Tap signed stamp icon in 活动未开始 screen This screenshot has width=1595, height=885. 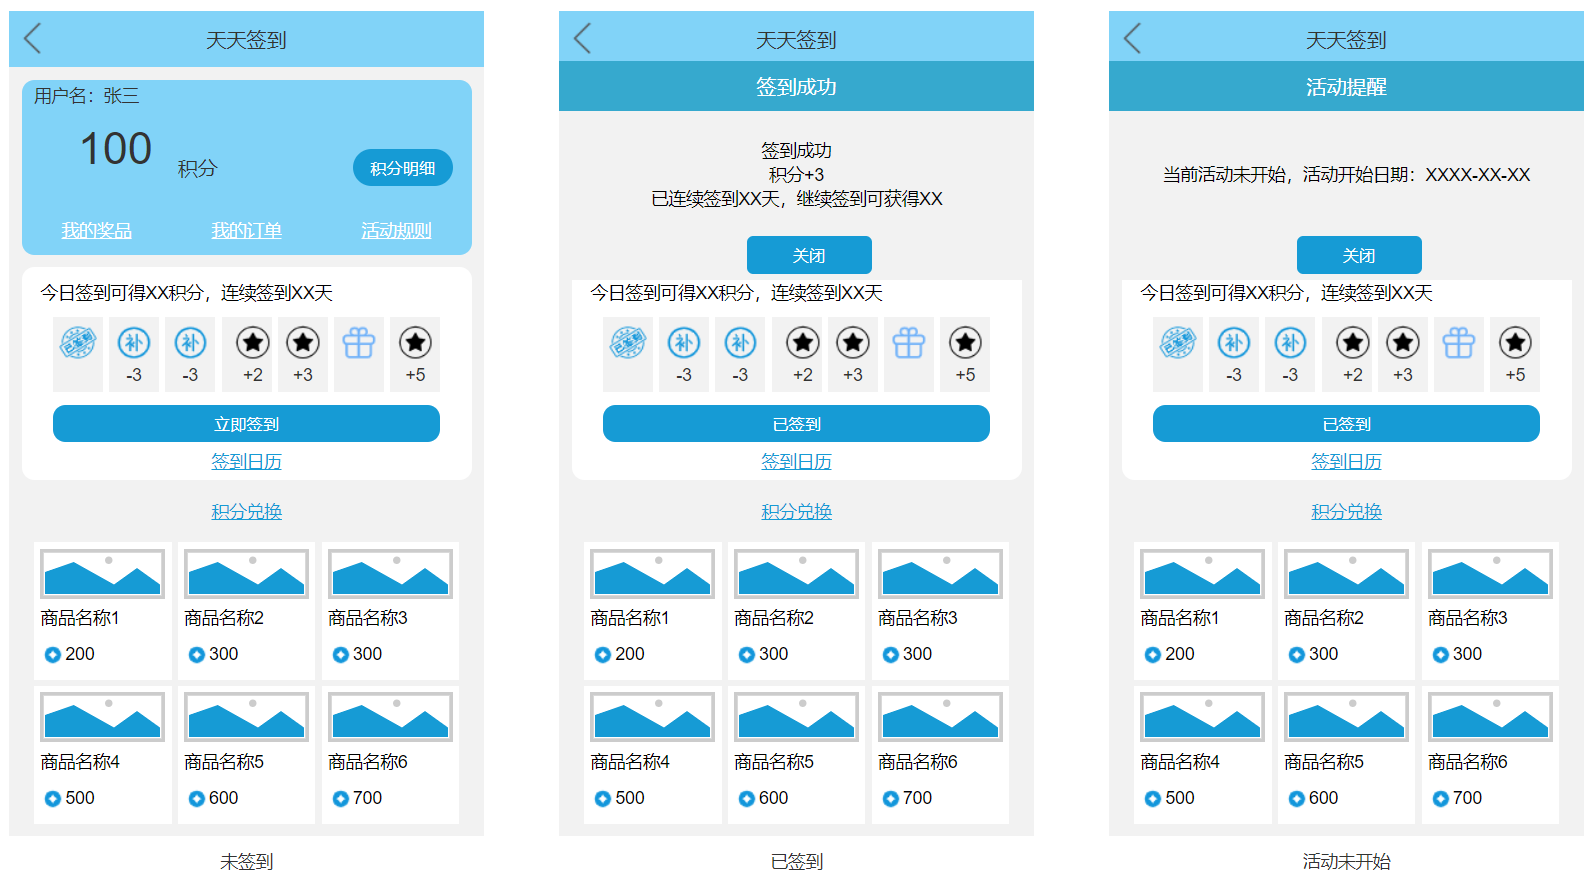pyautogui.click(x=1178, y=343)
